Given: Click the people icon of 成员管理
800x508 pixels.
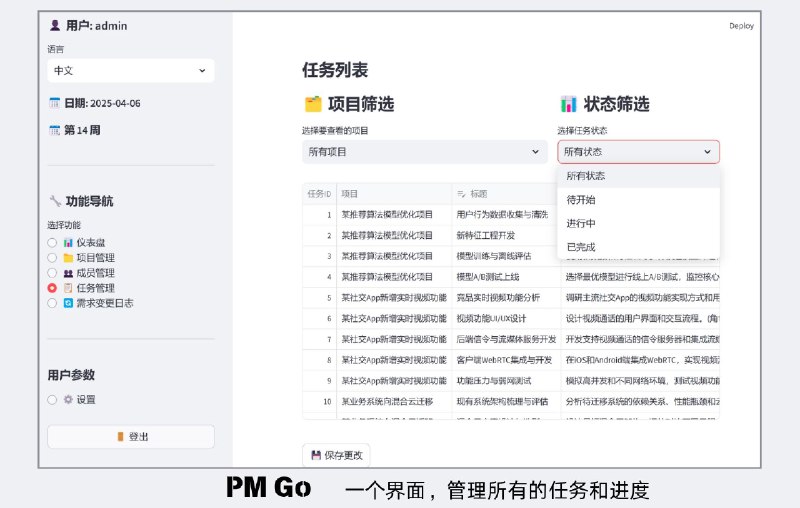Looking at the screenshot, I should 68,273.
